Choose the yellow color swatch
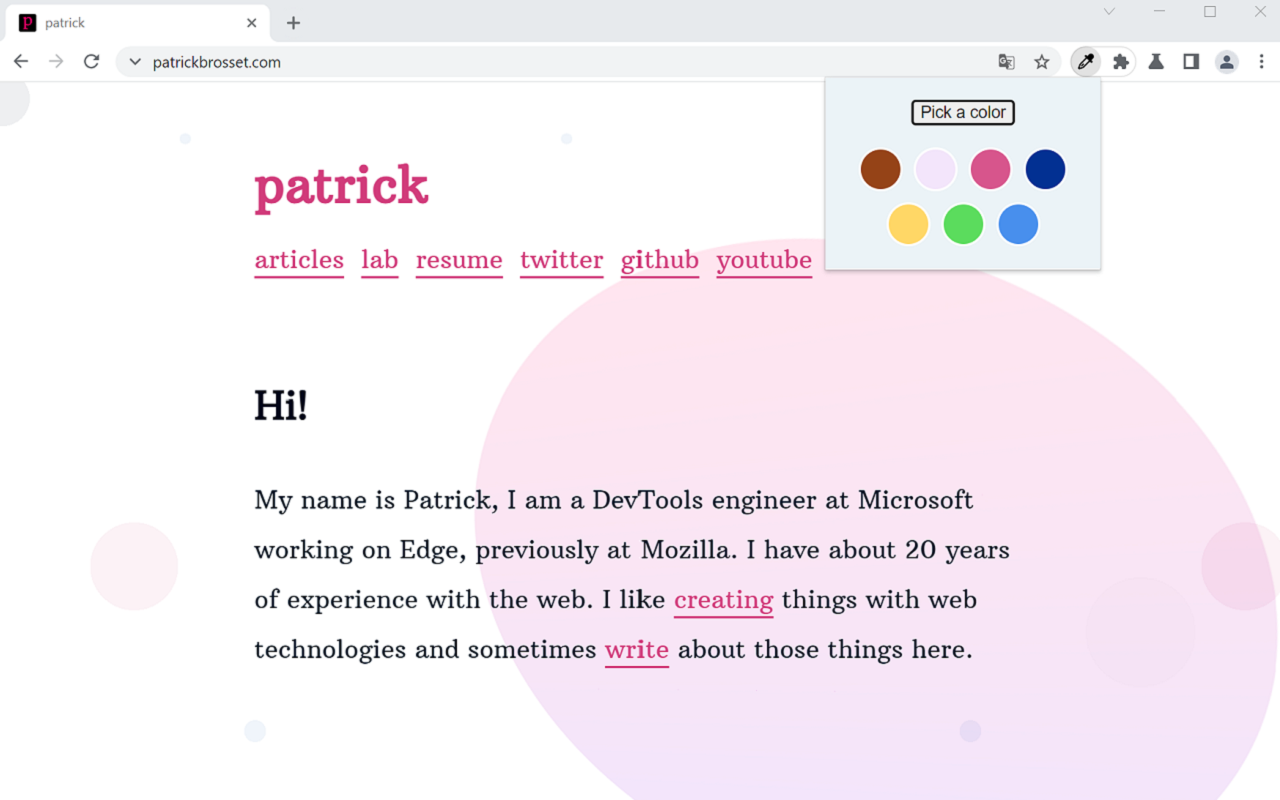 point(909,224)
